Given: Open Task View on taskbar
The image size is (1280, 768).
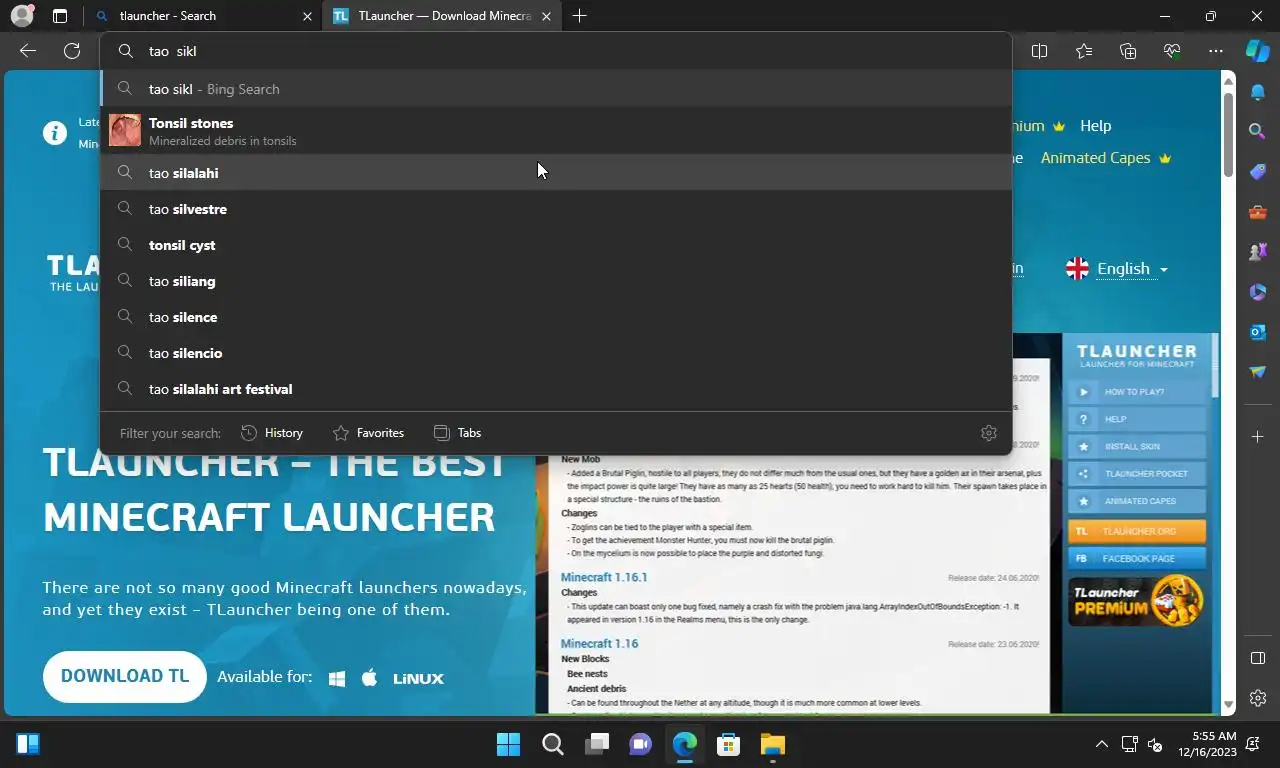Looking at the screenshot, I should 596,744.
